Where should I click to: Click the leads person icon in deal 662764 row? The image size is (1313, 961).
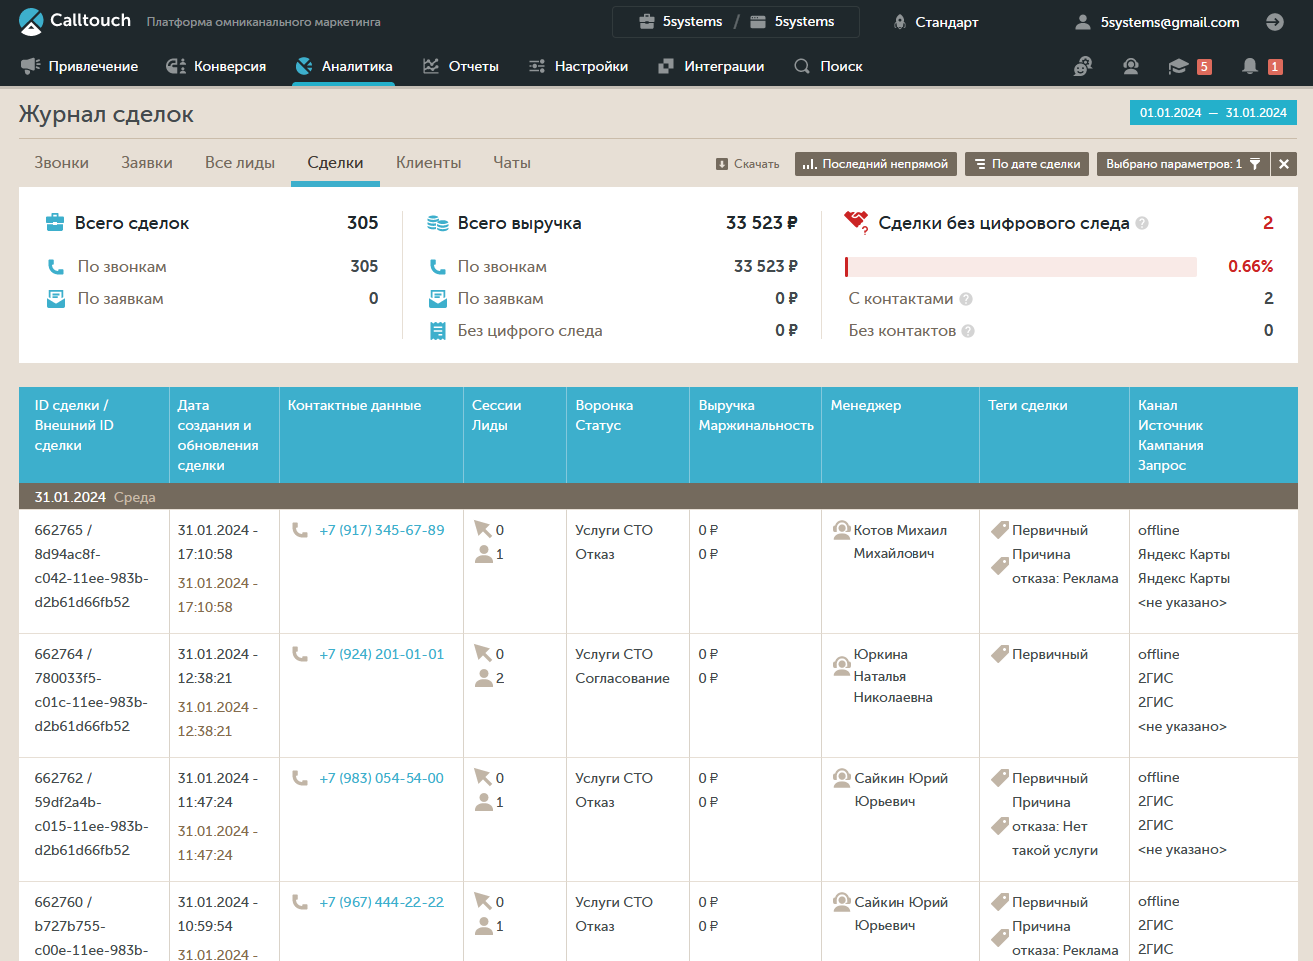[483, 678]
